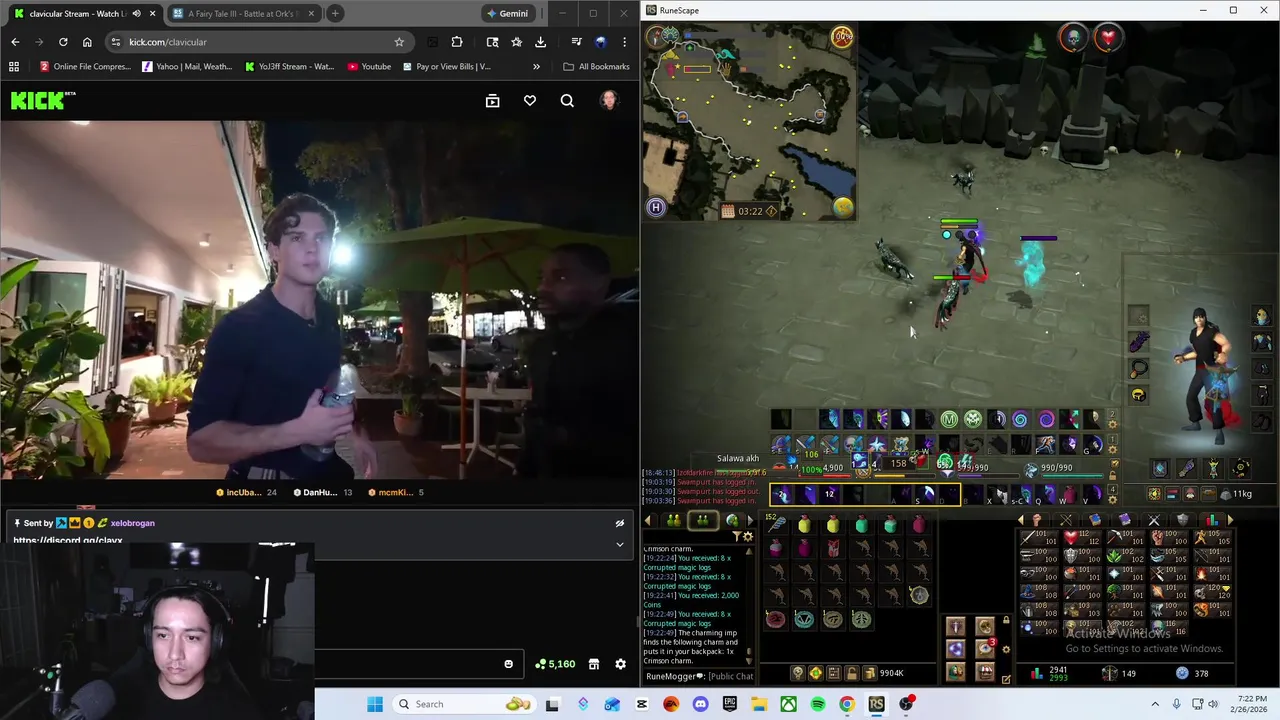Open Kick chat settings gear
1280x720 pixels.
620,664
